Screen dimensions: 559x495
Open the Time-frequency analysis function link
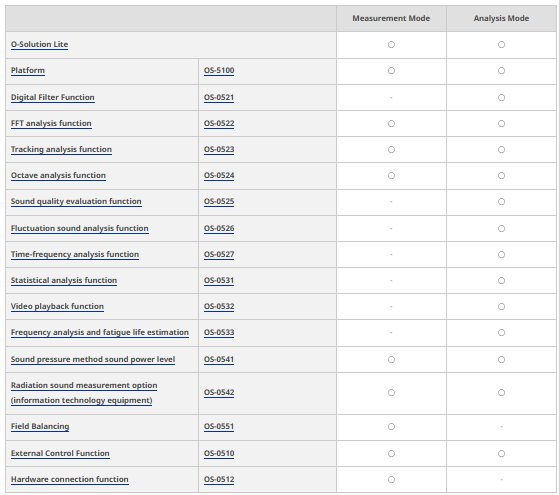click(x=75, y=255)
